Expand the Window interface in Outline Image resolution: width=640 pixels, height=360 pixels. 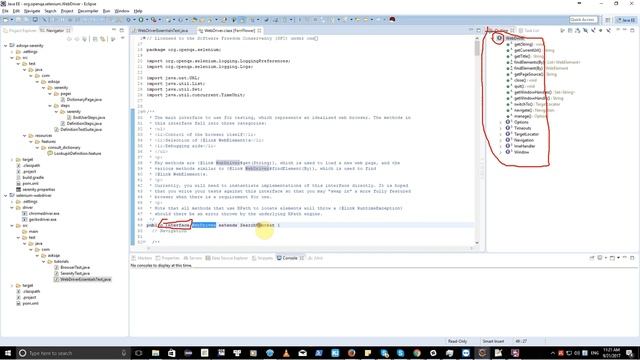[501, 152]
